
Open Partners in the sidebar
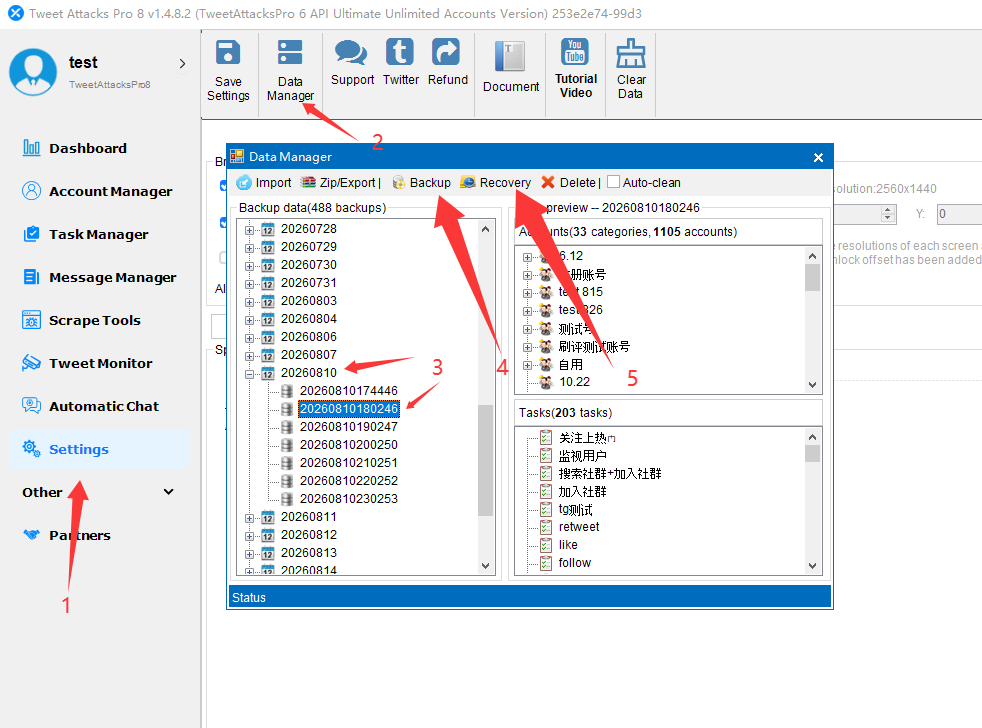(x=80, y=536)
